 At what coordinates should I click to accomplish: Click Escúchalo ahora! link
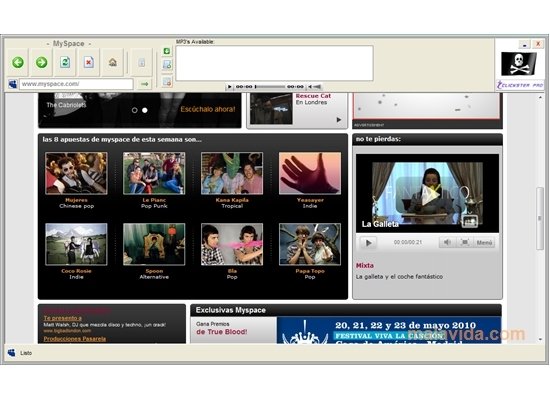[208, 109]
